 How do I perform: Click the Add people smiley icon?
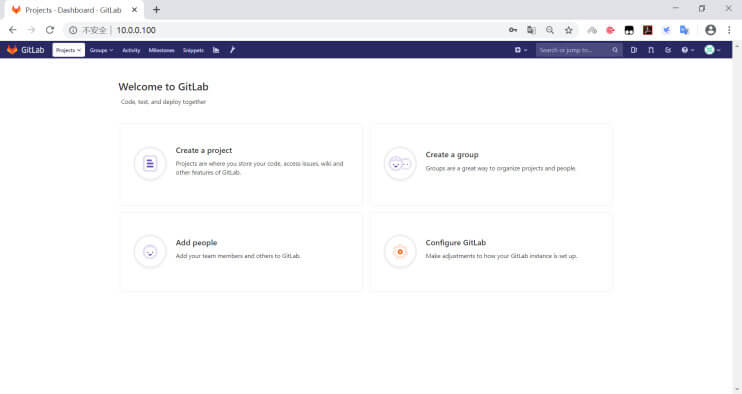150,252
